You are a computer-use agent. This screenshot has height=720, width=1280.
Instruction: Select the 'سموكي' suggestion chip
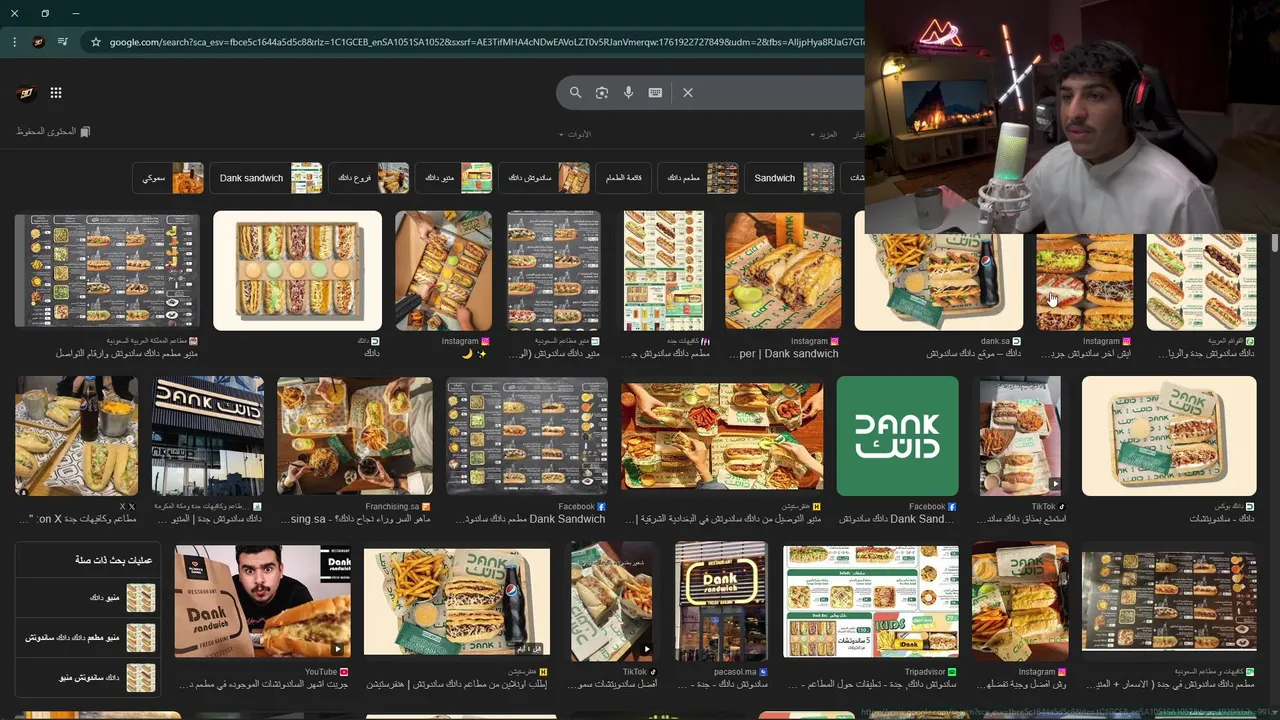click(168, 178)
